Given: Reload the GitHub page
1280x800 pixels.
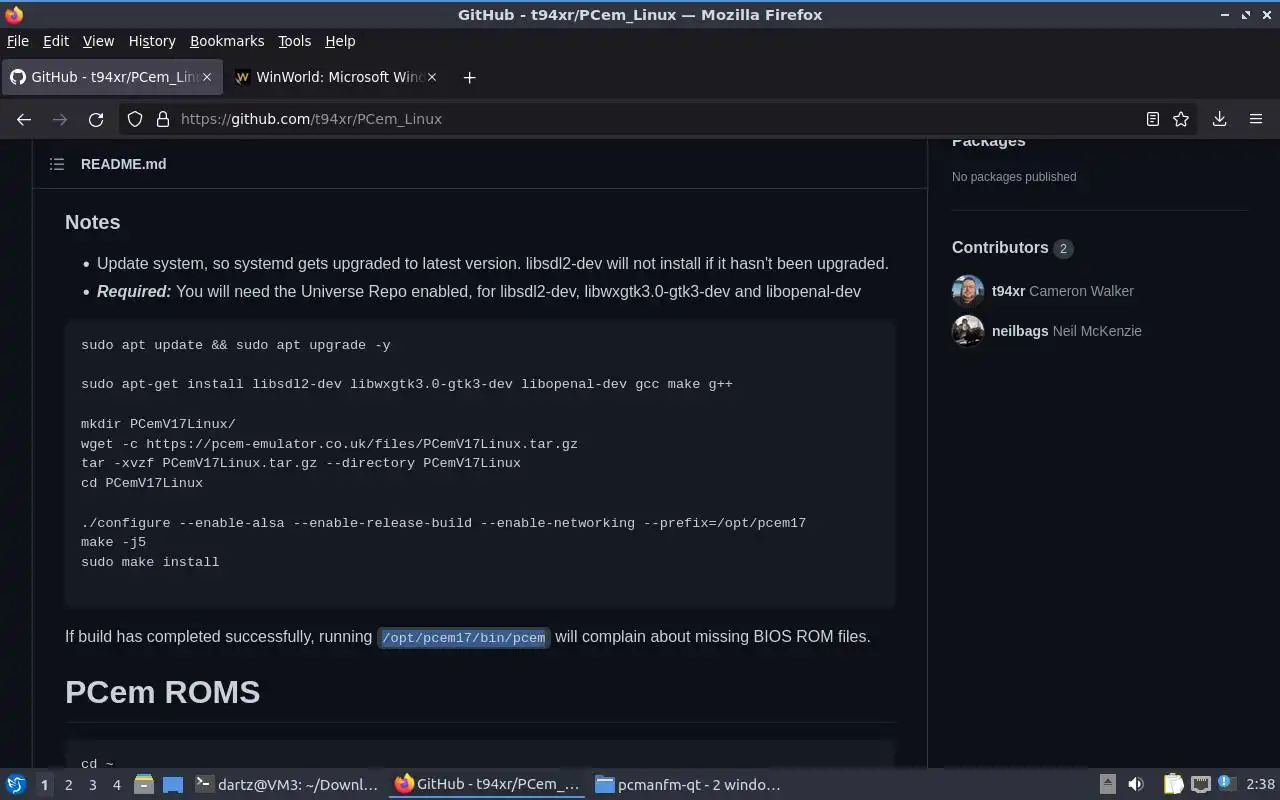Looking at the screenshot, I should [x=96, y=119].
